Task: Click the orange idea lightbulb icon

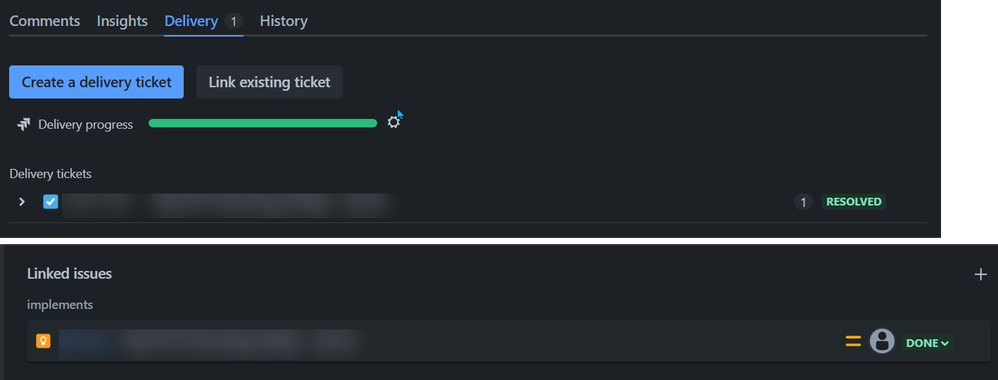Action: [x=43, y=341]
